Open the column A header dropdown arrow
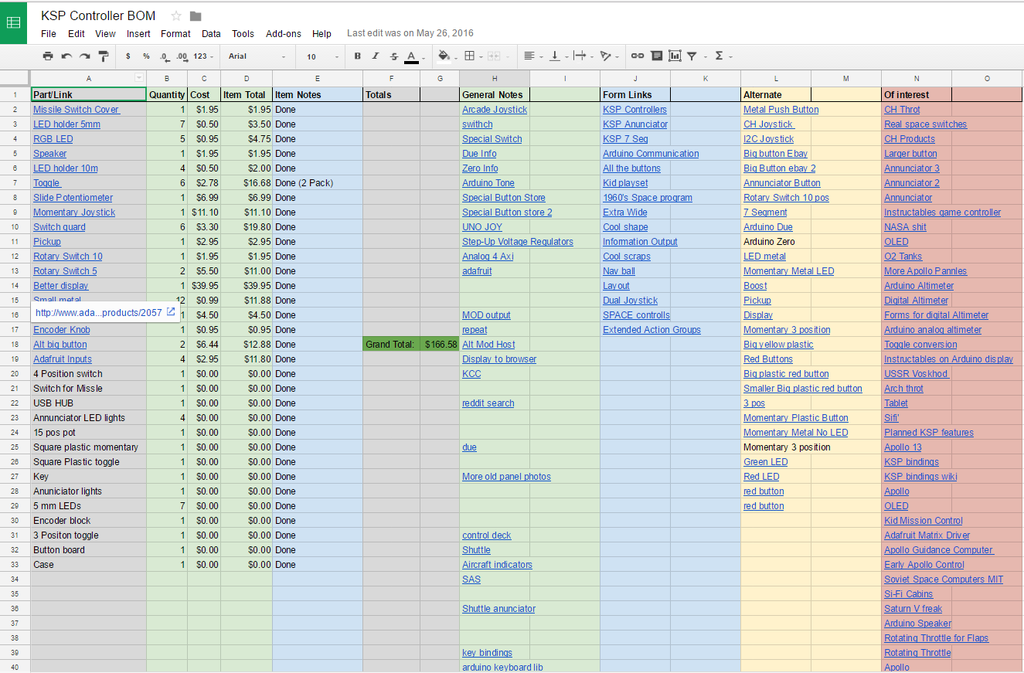1024x673 pixels. pyautogui.click(x=139, y=78)
